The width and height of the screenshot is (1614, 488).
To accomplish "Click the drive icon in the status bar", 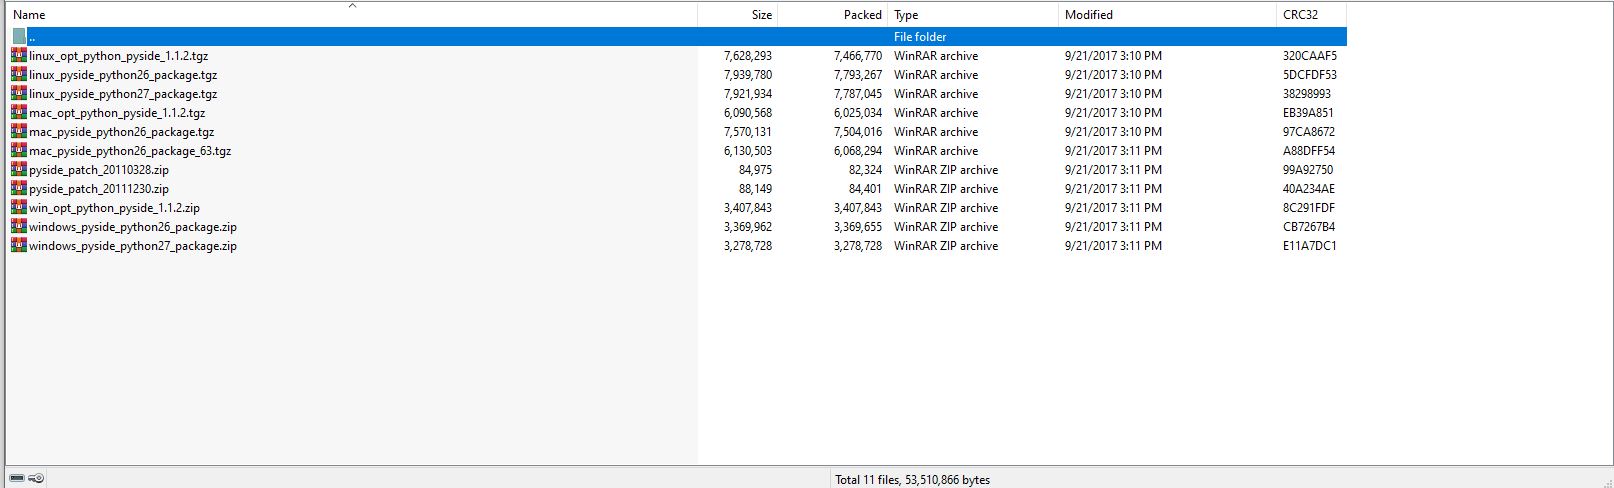I will point(17,479).
